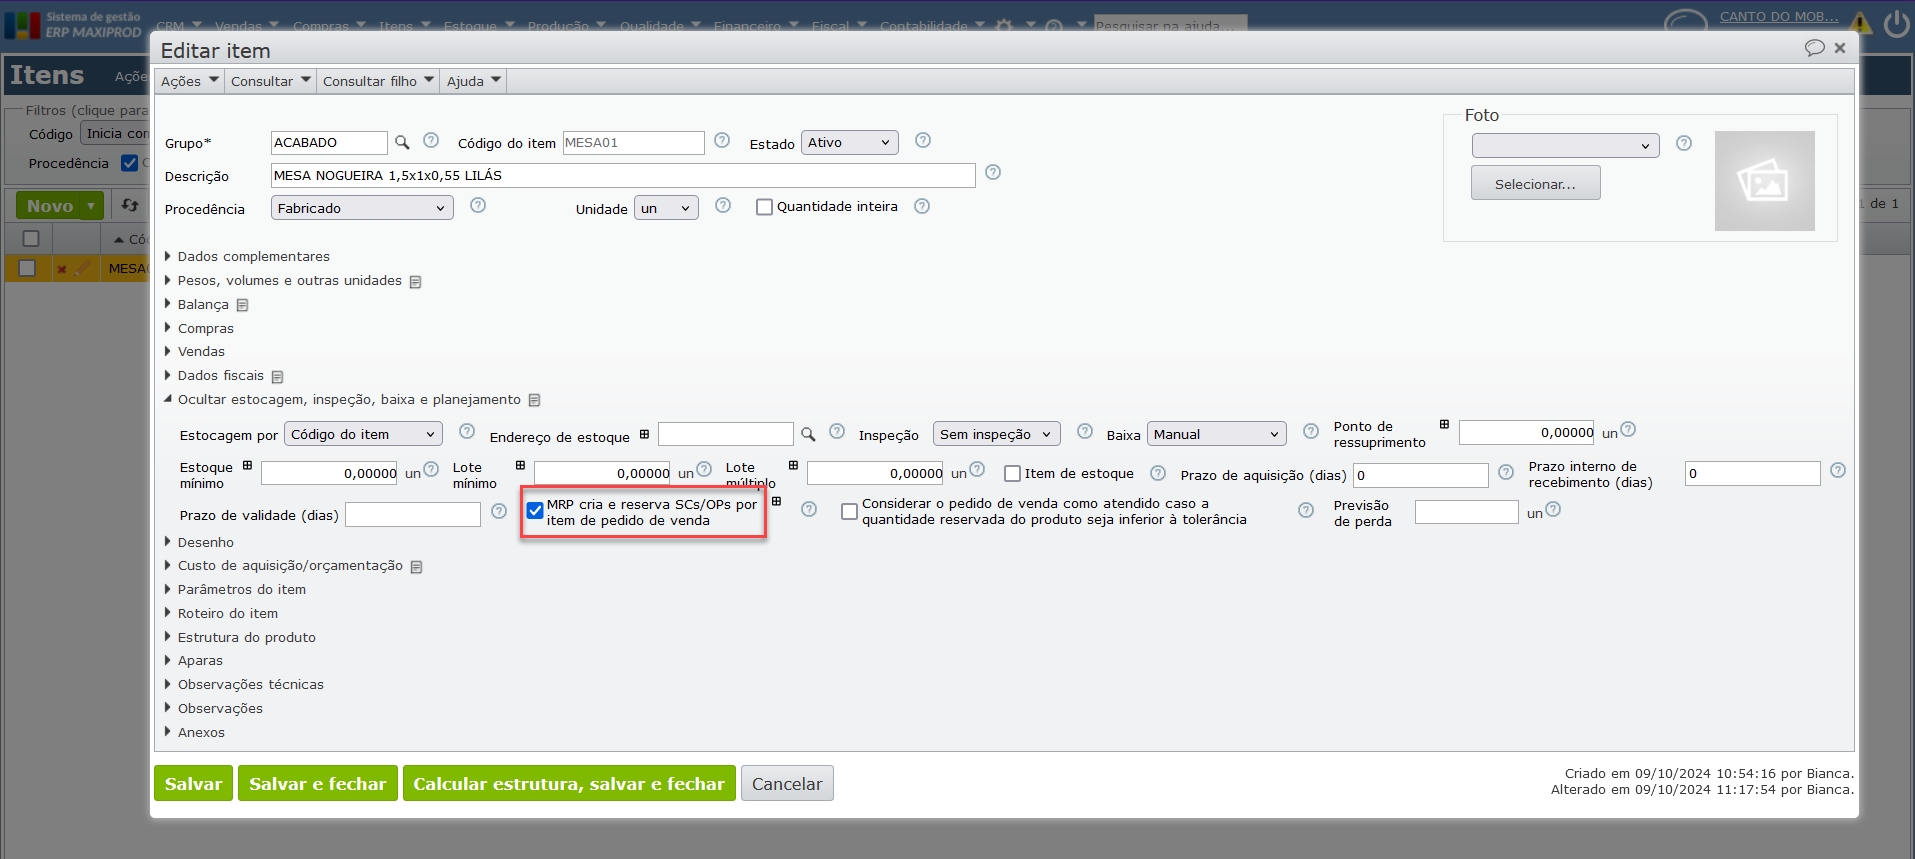Open help icon next to Código do item
Image resolution: width=1915 pixels, height=859 pixels.
(722, 140)
